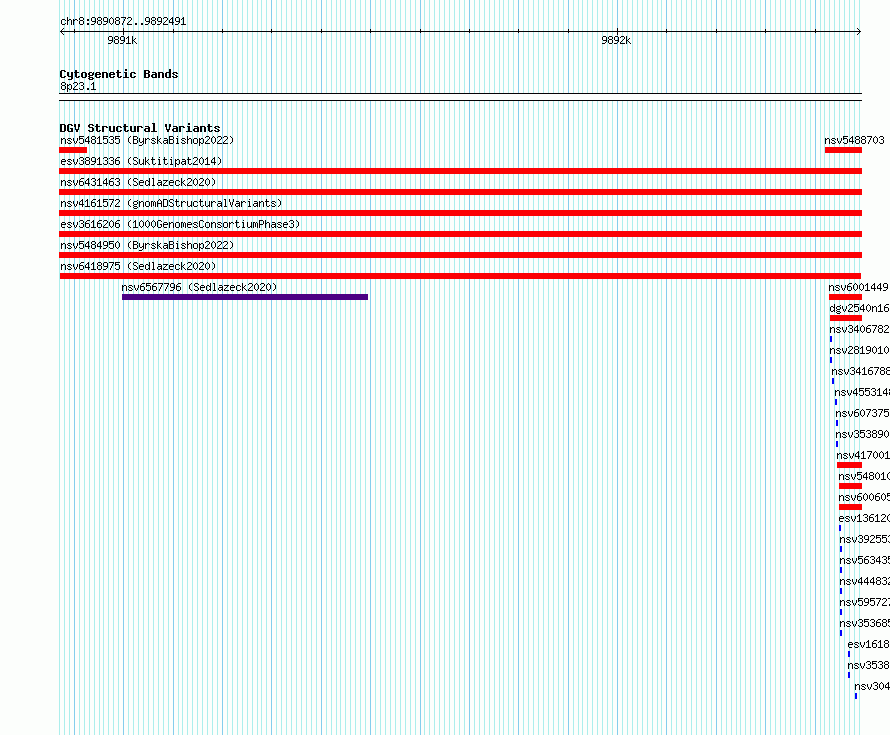
Task: Click the purple bar under nsv6567796
Action: [245, 297]
